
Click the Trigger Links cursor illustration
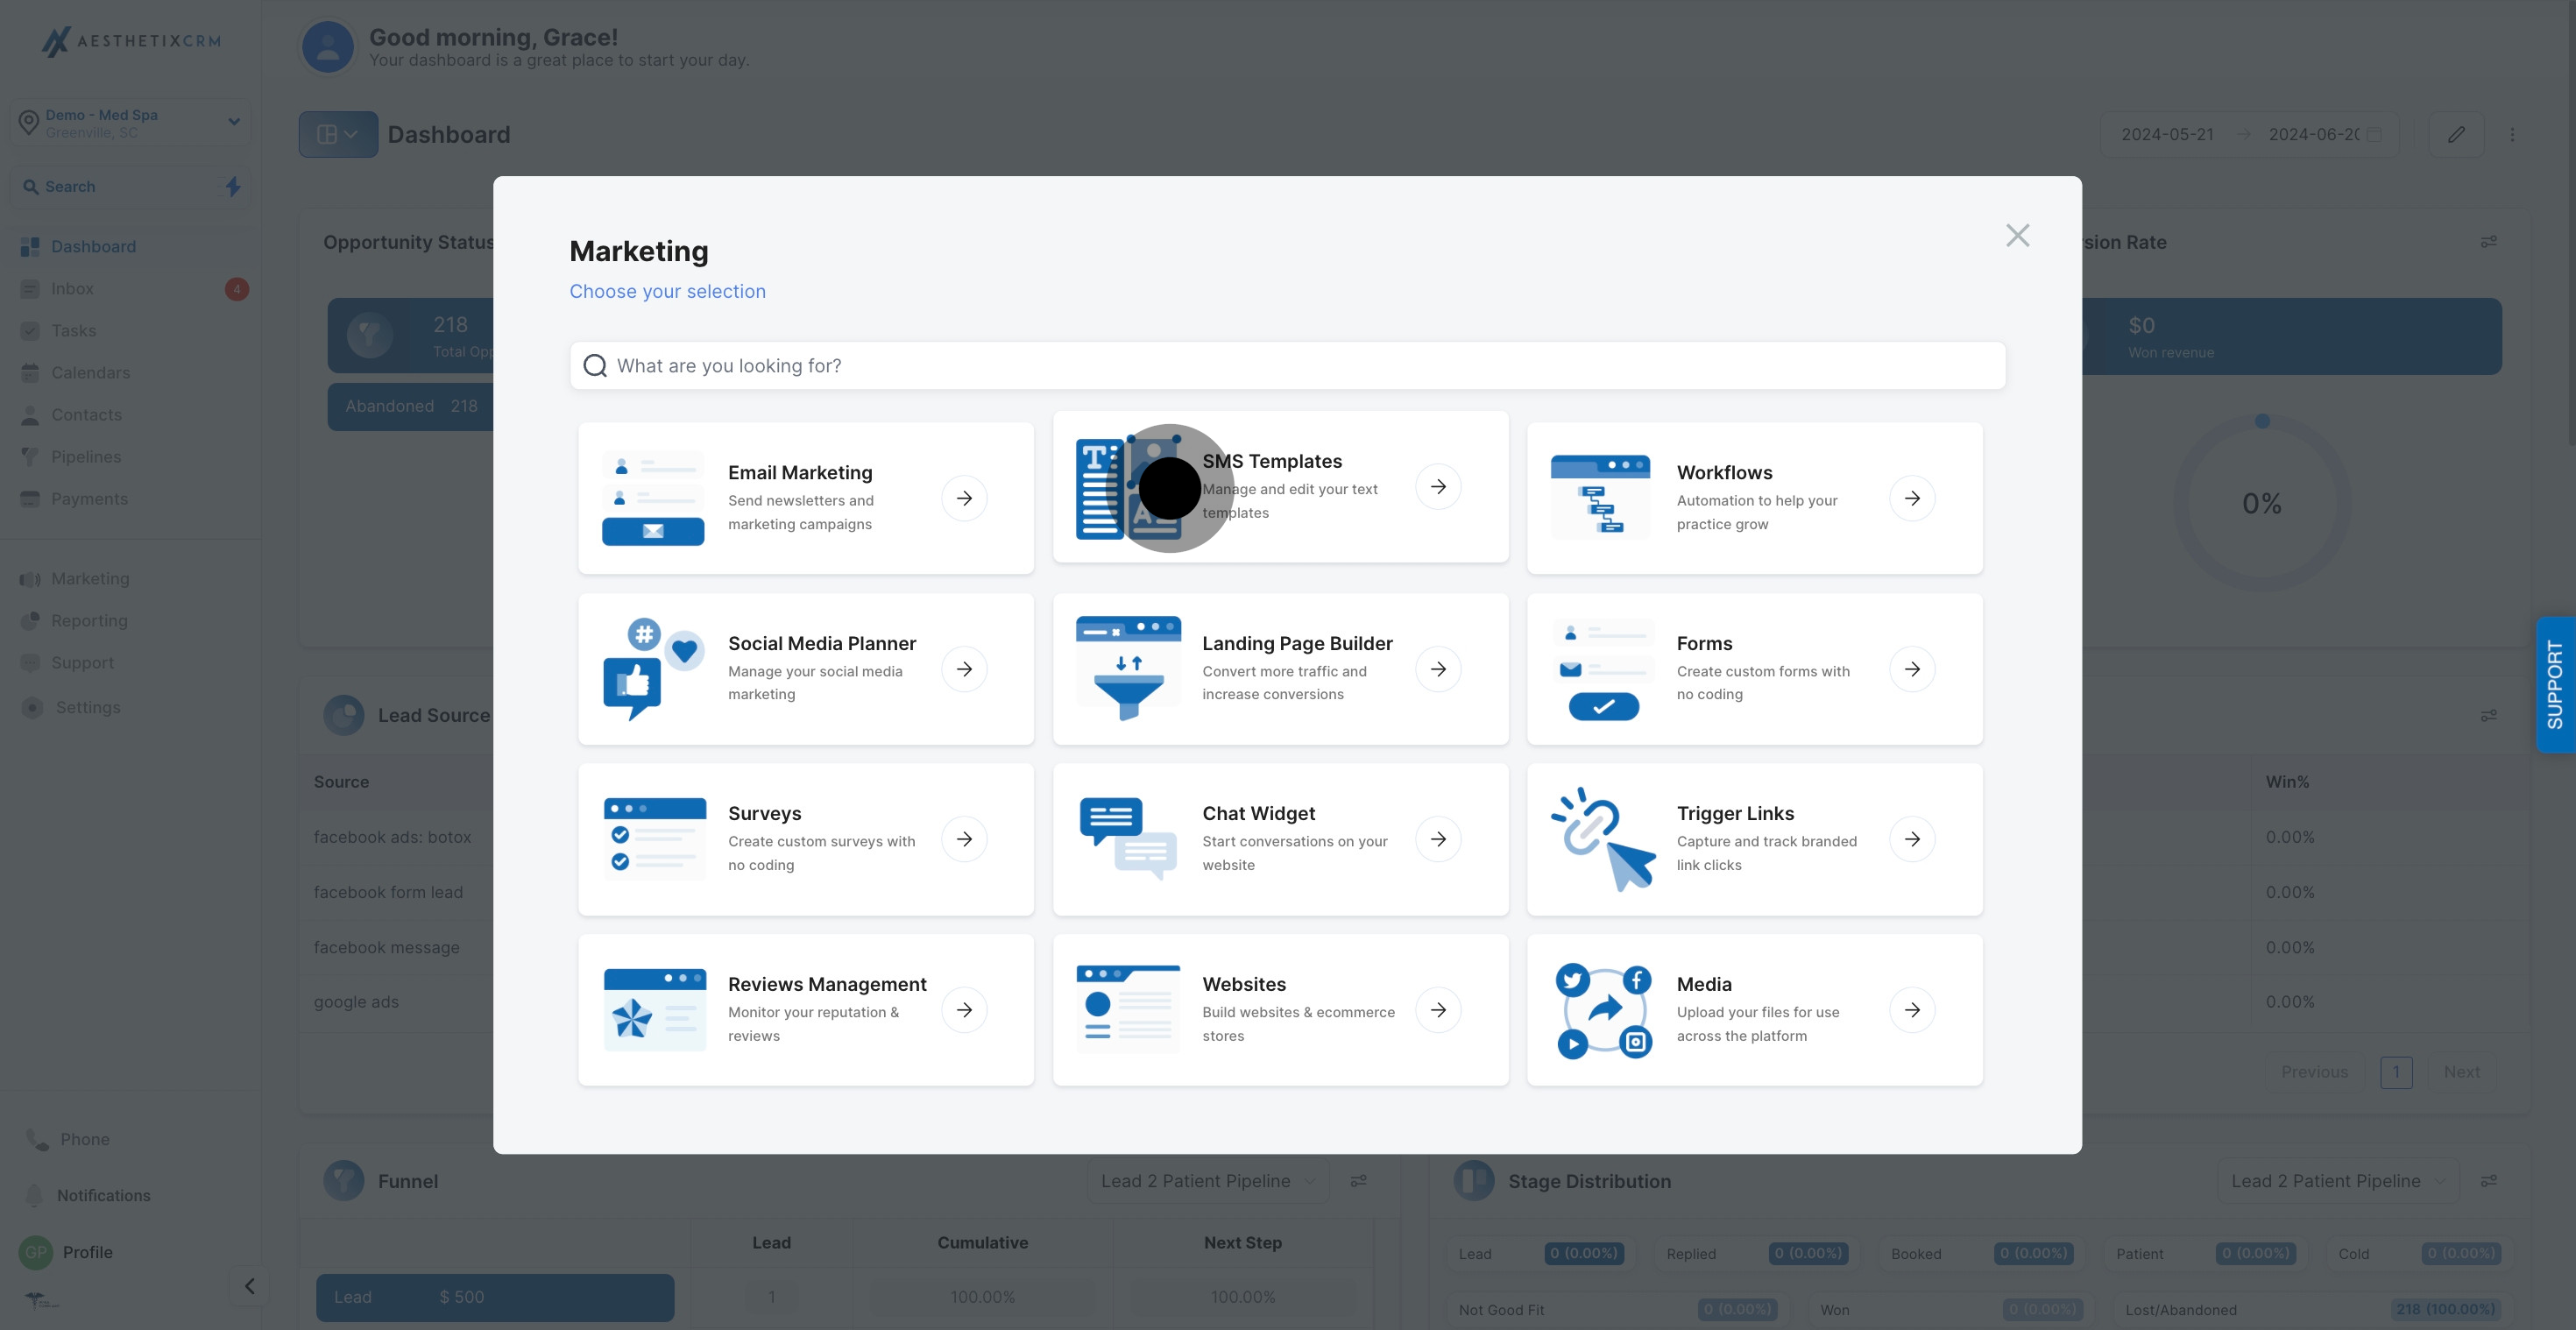(x=1603, y=839)
